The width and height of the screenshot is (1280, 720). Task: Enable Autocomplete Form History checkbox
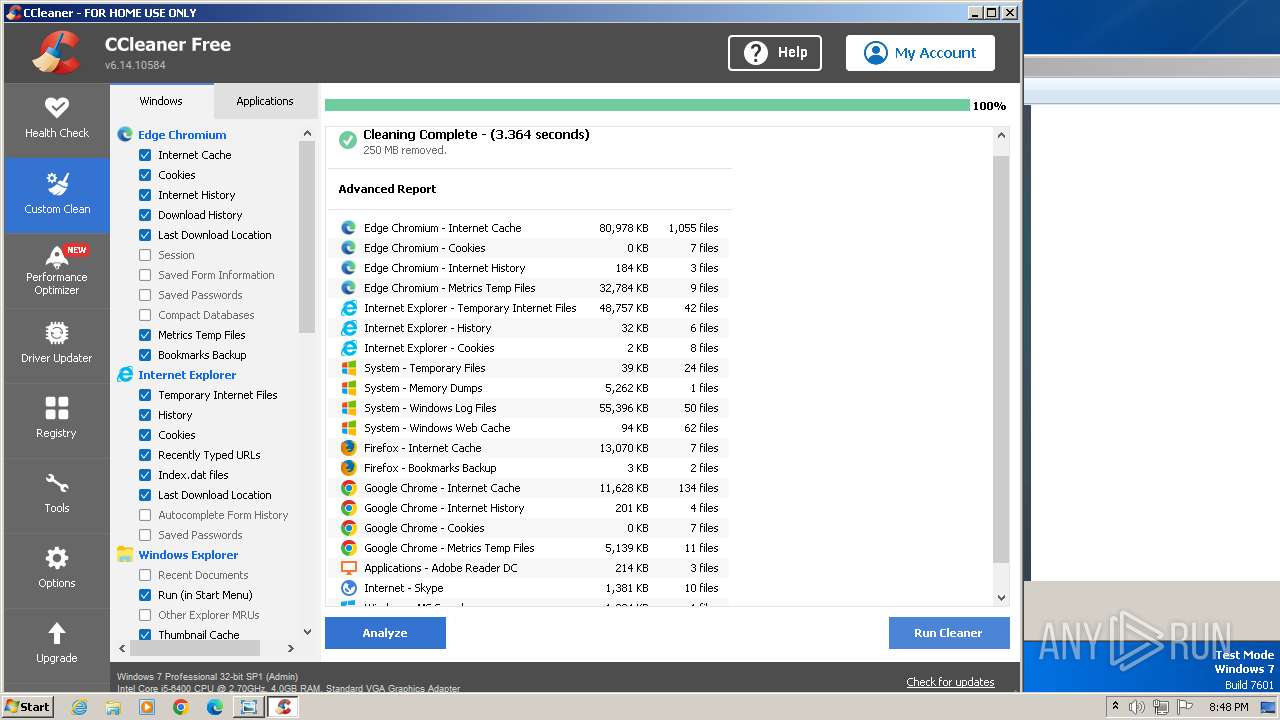pos(145,515)
